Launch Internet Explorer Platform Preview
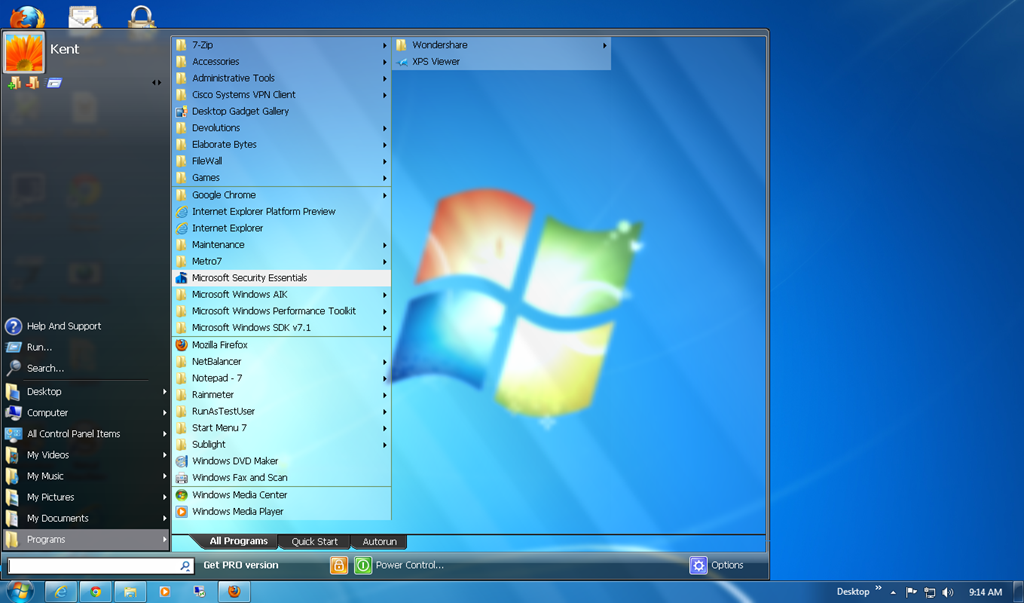1024x603 pixels. coord(281,212)
